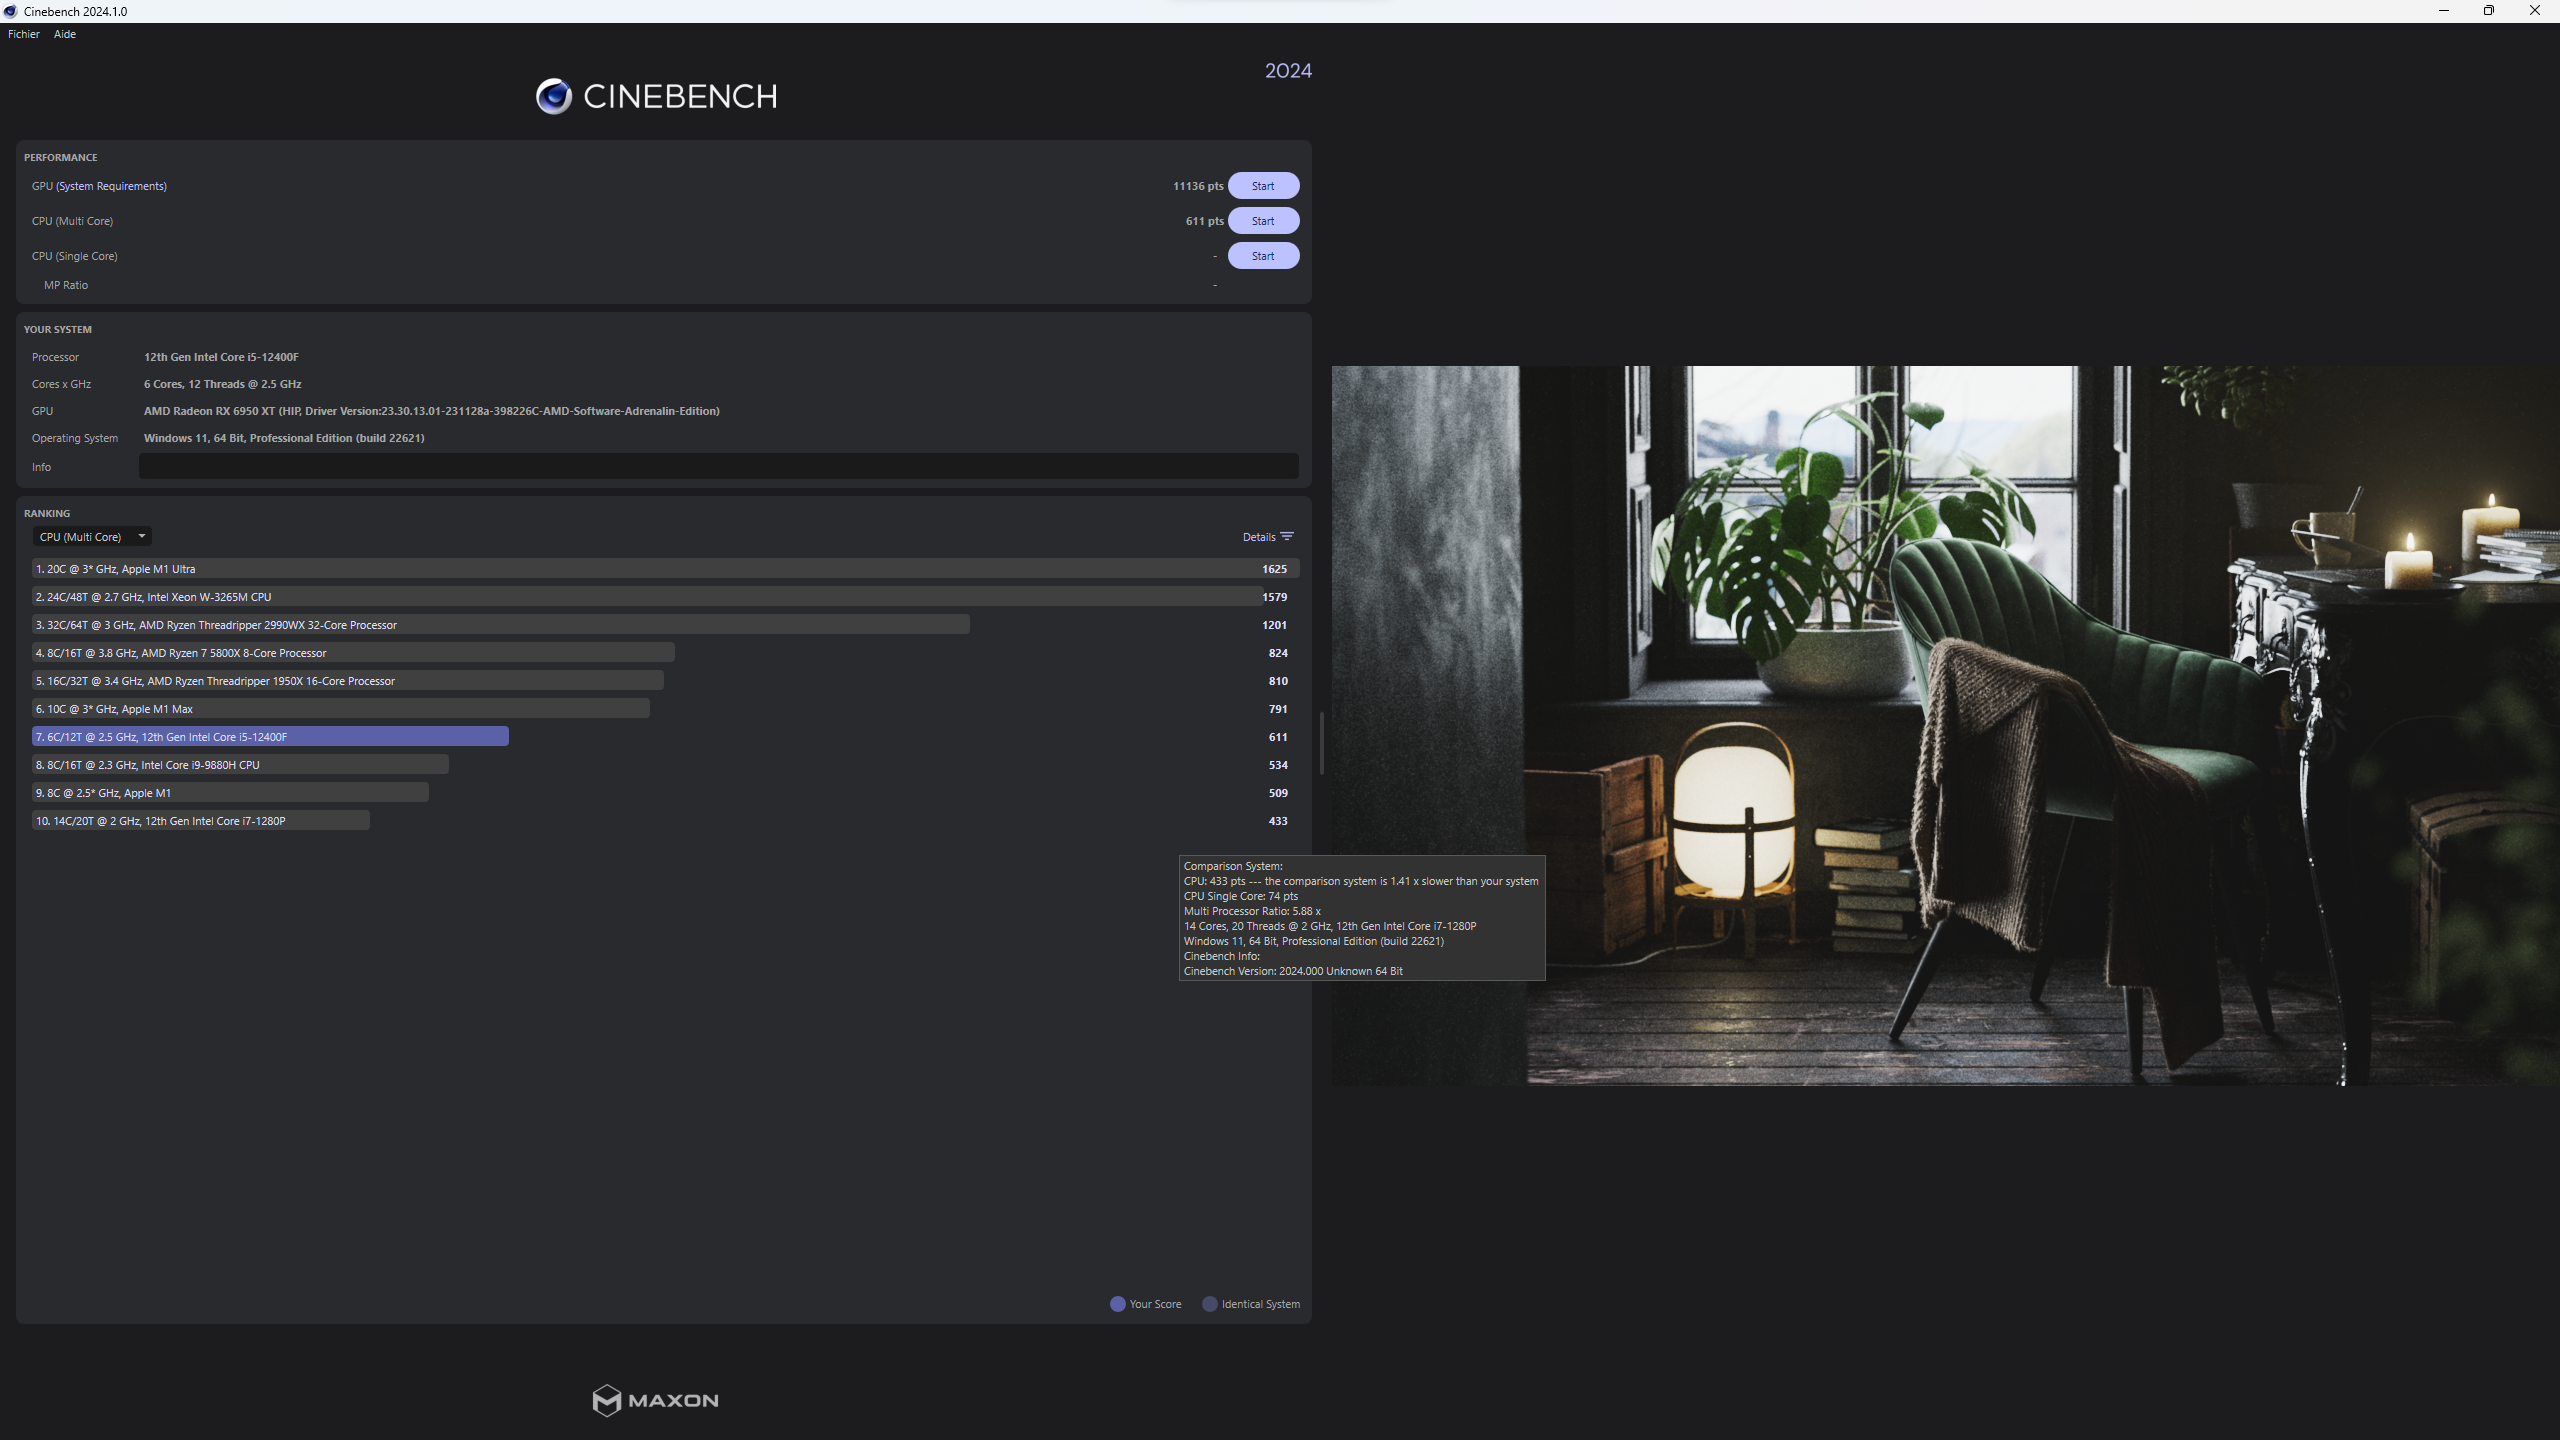This screenshot has width=2560, height=1440.
Task: Click the 1579 score value
Action: [x=1274, y=597]
